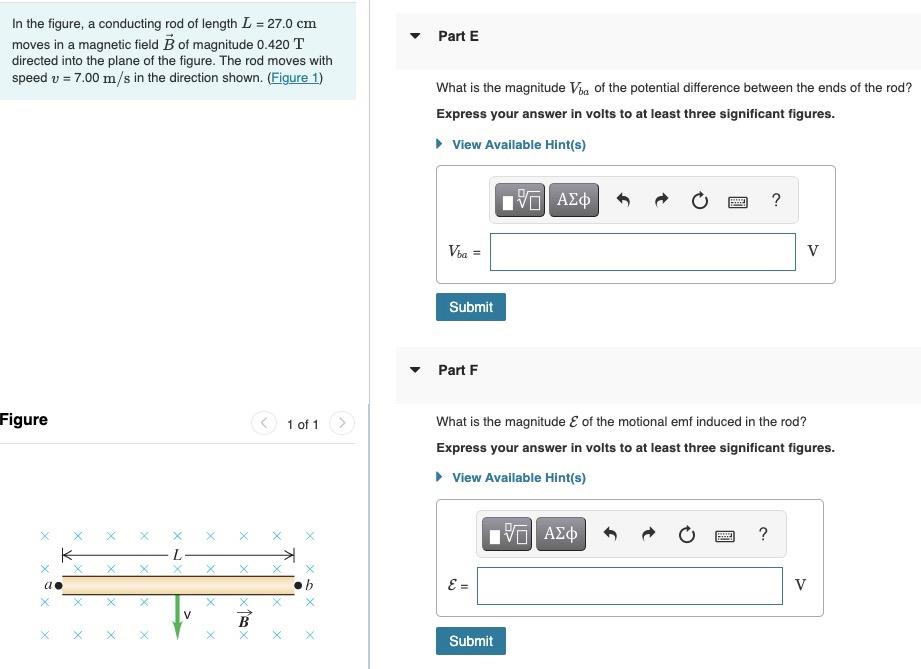The image size is (921, 669).
Task: Show keyboard shortcuts in Part F toolbar
Action: 725,536
